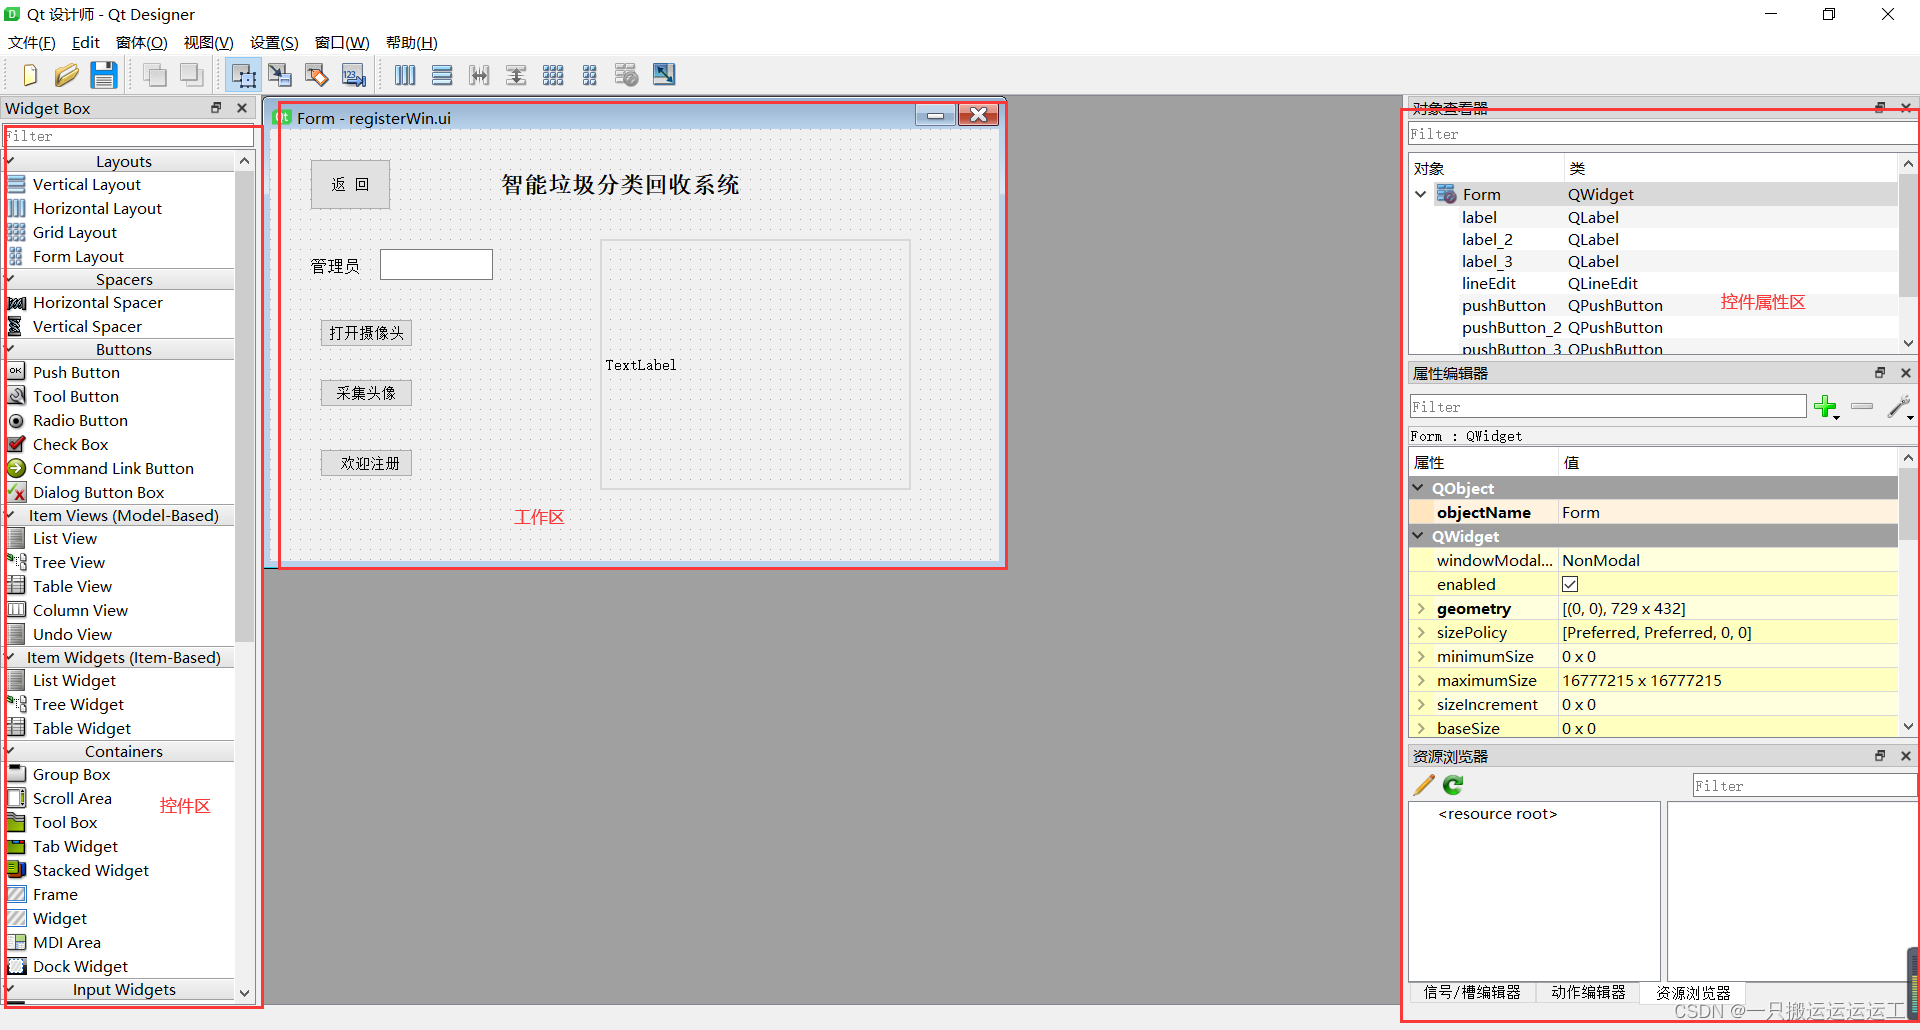
Task: Click the Widget Box filter field
Action: (x=128, y=136)
